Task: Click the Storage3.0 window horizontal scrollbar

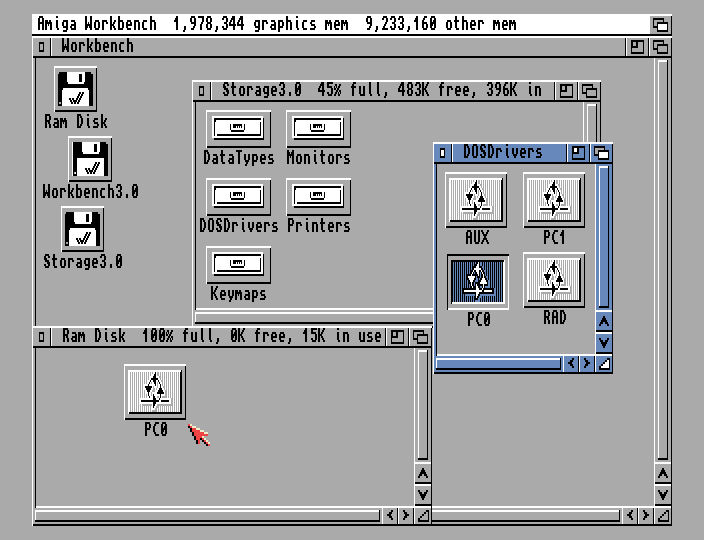Action: (x=314, y=318)
